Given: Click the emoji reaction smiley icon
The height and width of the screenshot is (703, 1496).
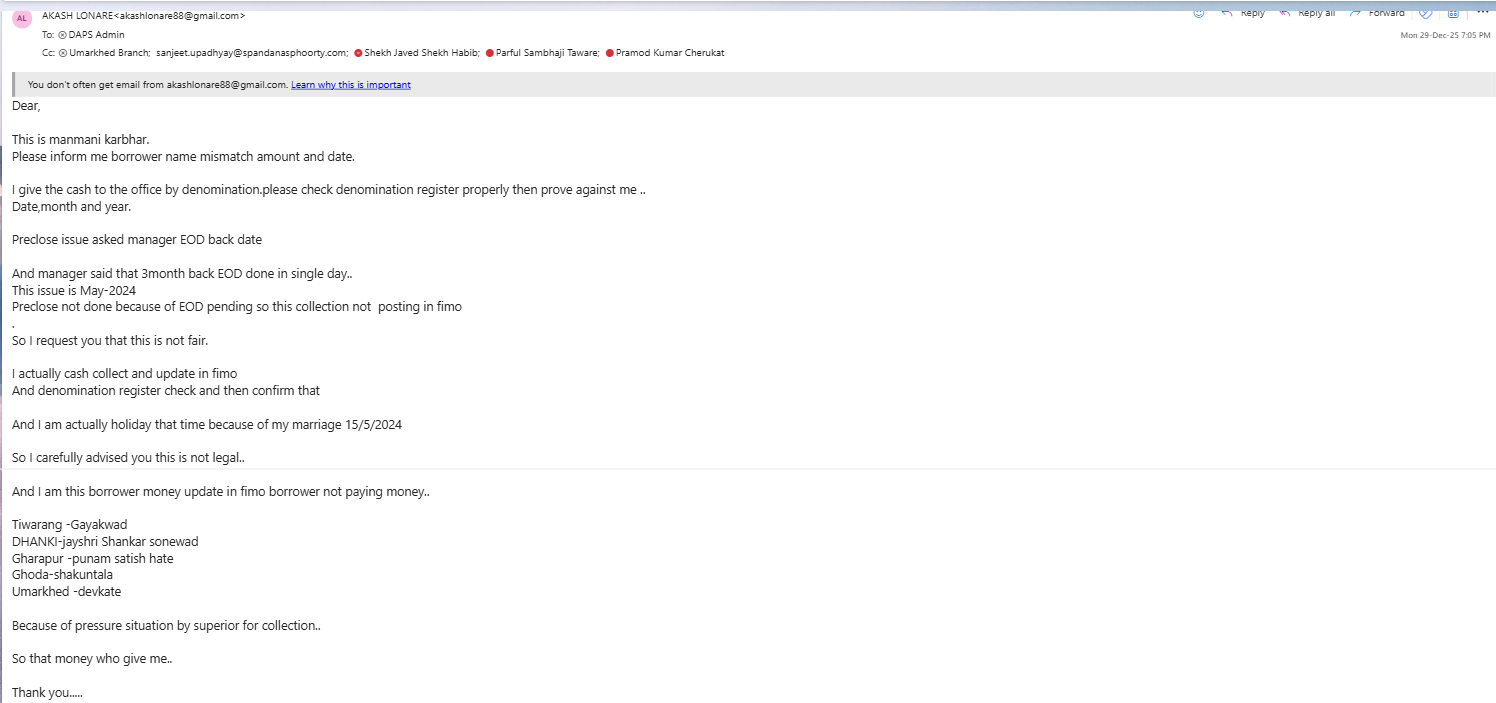Looking at the screenshot, I should [1198, 13].
